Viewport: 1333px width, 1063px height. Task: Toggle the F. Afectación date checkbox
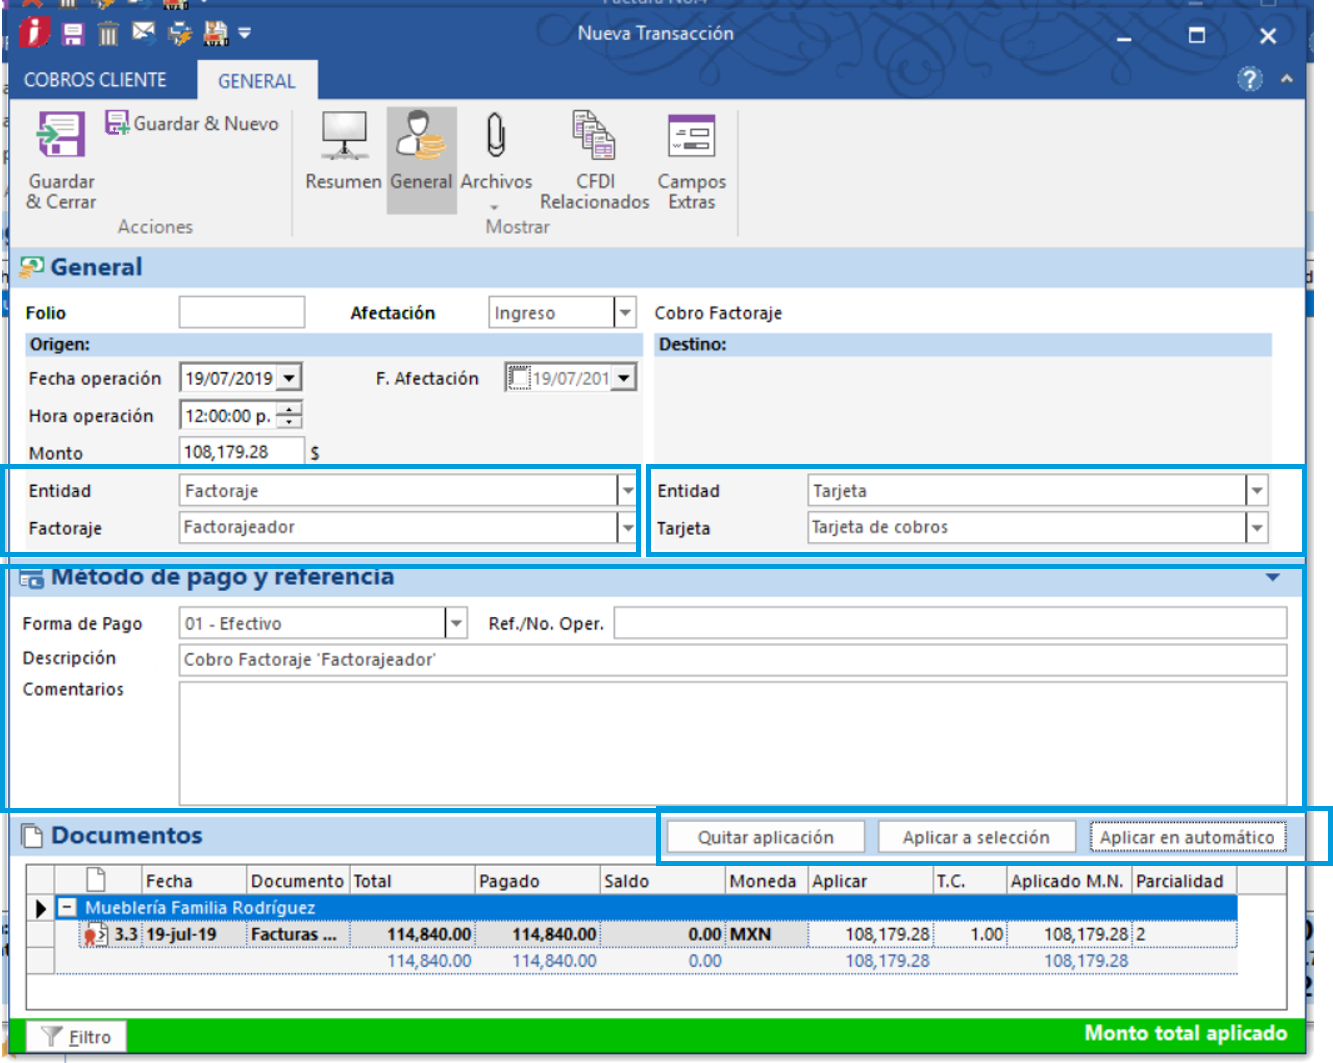(518, 378)
